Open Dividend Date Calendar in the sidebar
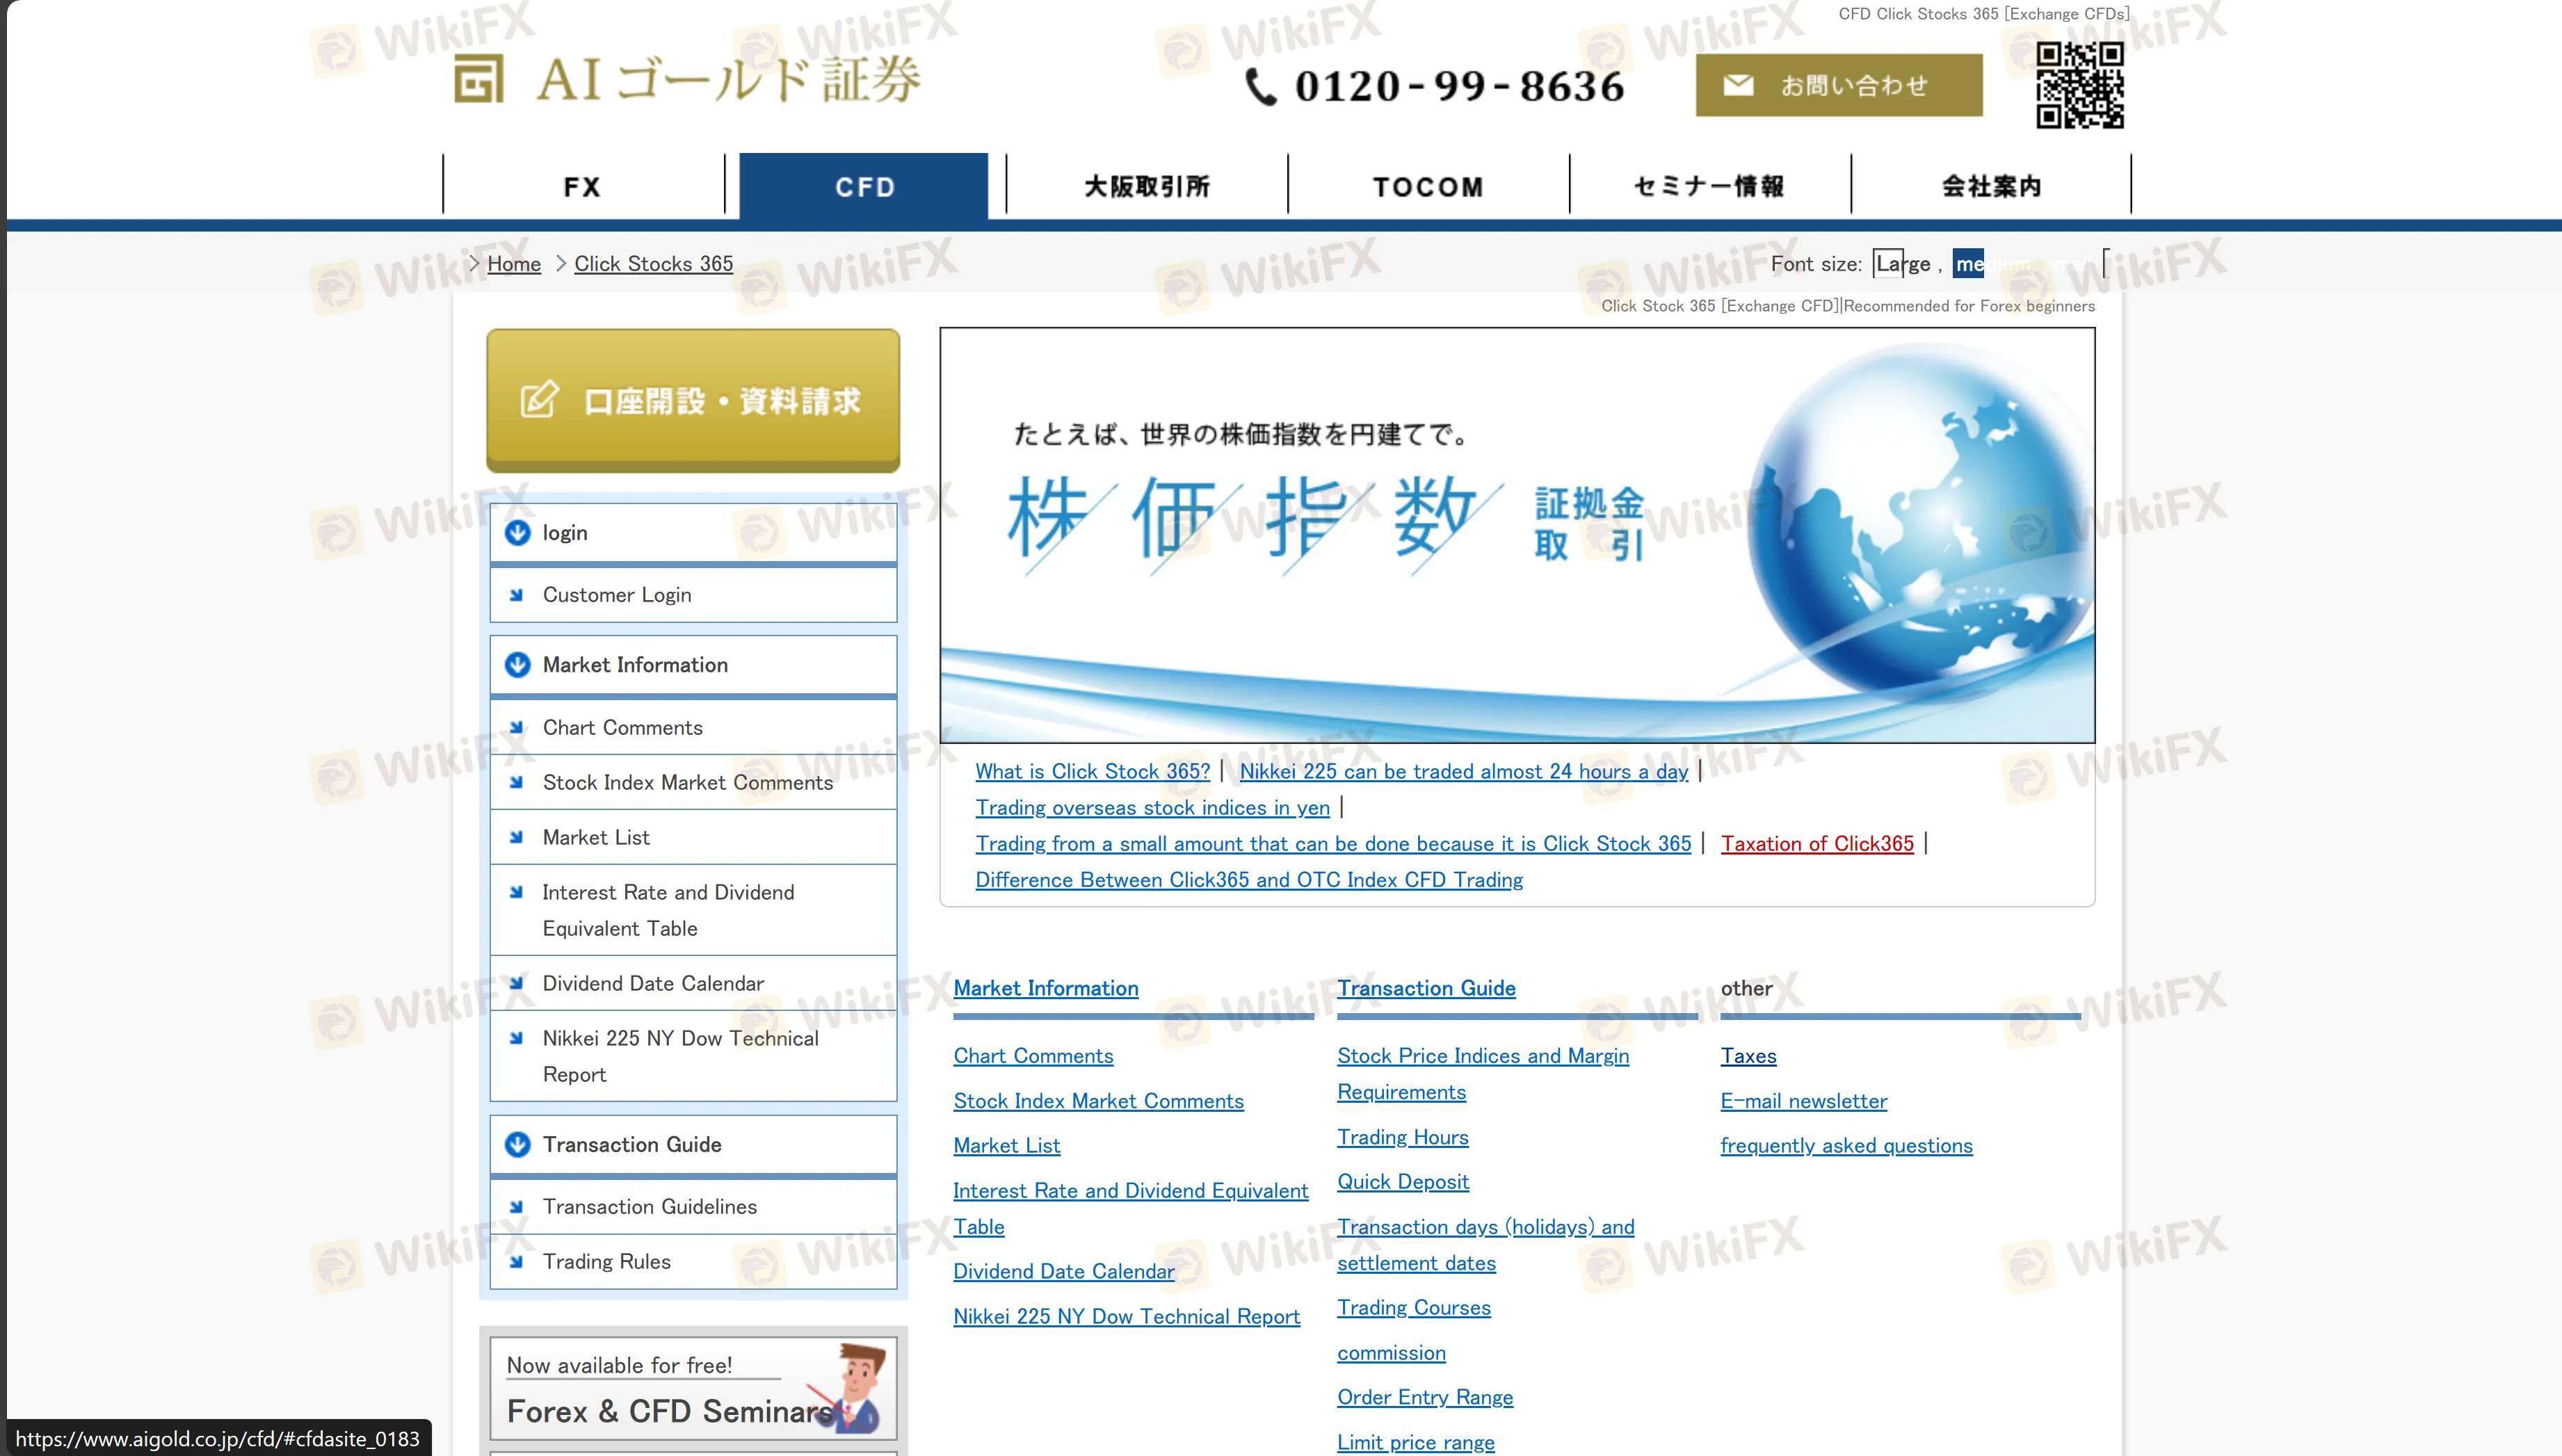 click(693, 984)
